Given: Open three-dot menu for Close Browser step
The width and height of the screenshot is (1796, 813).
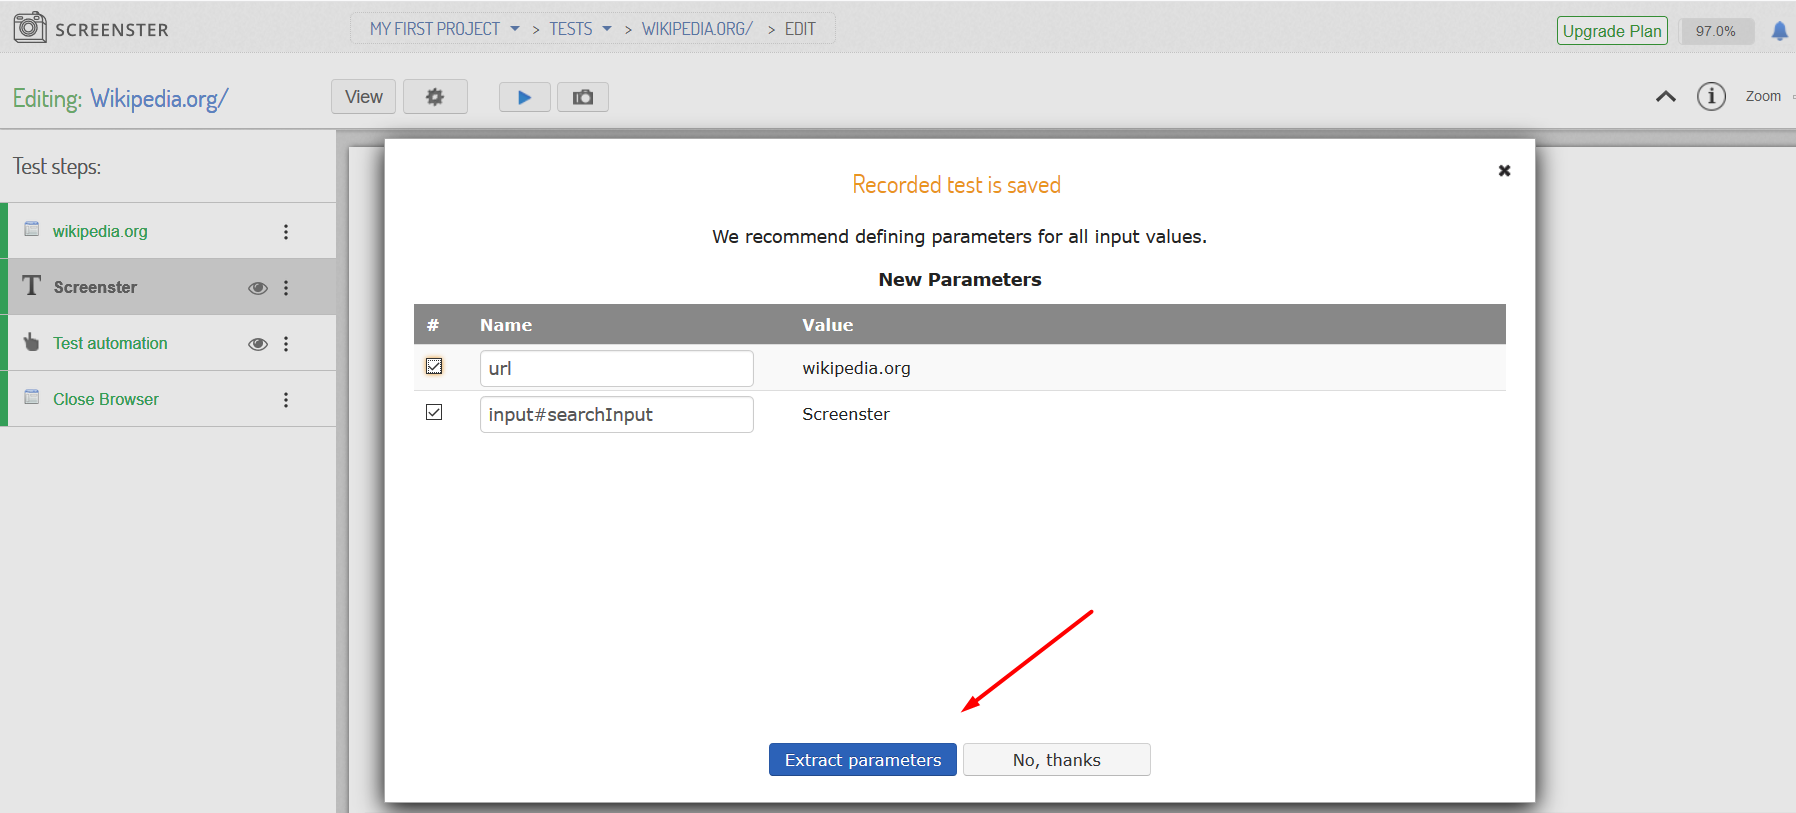Looking at the screenshot, I should (x=286, y=400).
